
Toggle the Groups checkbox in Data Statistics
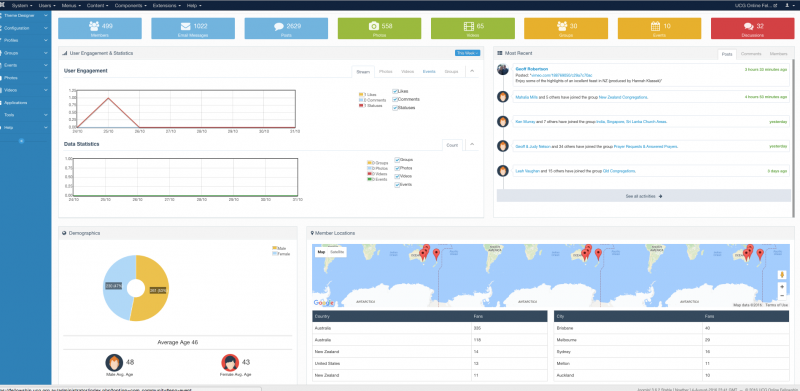coord(397,160)
